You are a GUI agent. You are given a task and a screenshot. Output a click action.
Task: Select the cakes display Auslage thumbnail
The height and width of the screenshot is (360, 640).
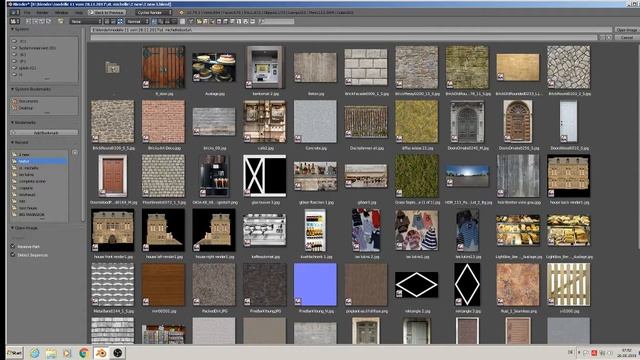[214, 67]
